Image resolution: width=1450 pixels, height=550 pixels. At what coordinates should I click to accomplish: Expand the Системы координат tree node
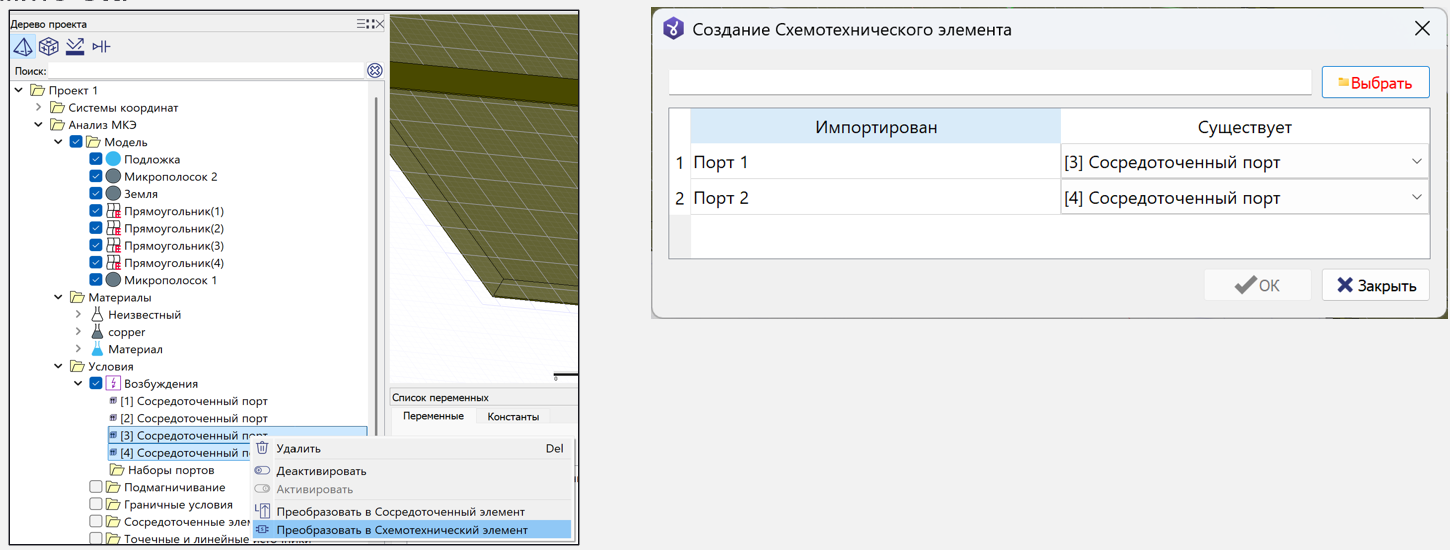point(38,108)
